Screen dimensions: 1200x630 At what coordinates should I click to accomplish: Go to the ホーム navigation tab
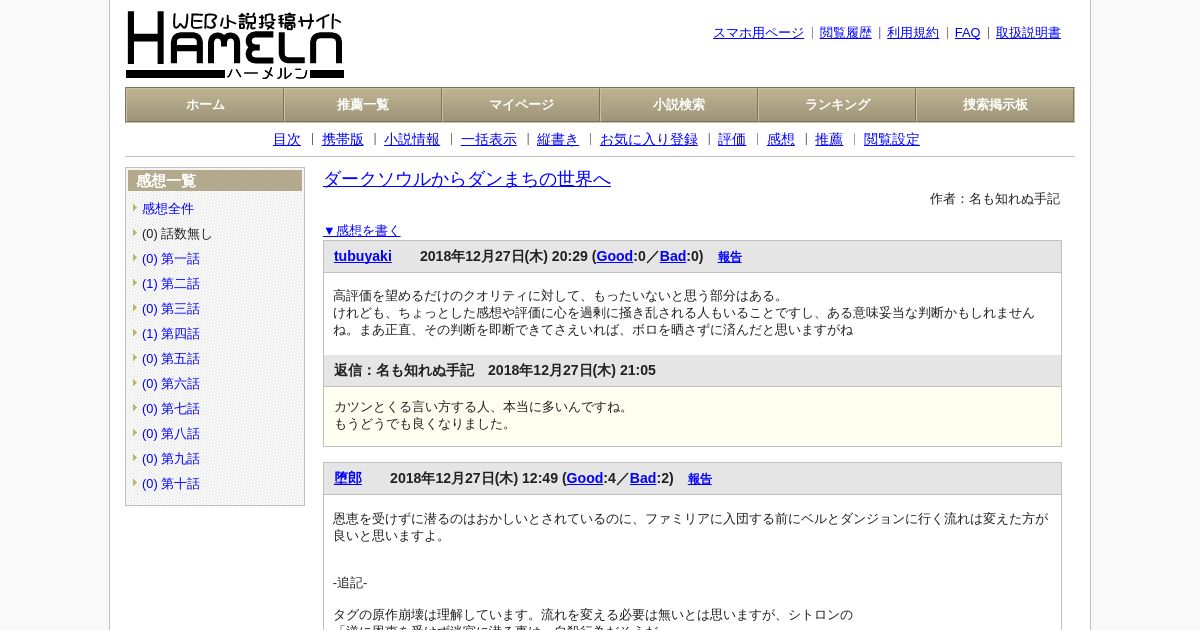pyautogui.click(x=205, y=105)
